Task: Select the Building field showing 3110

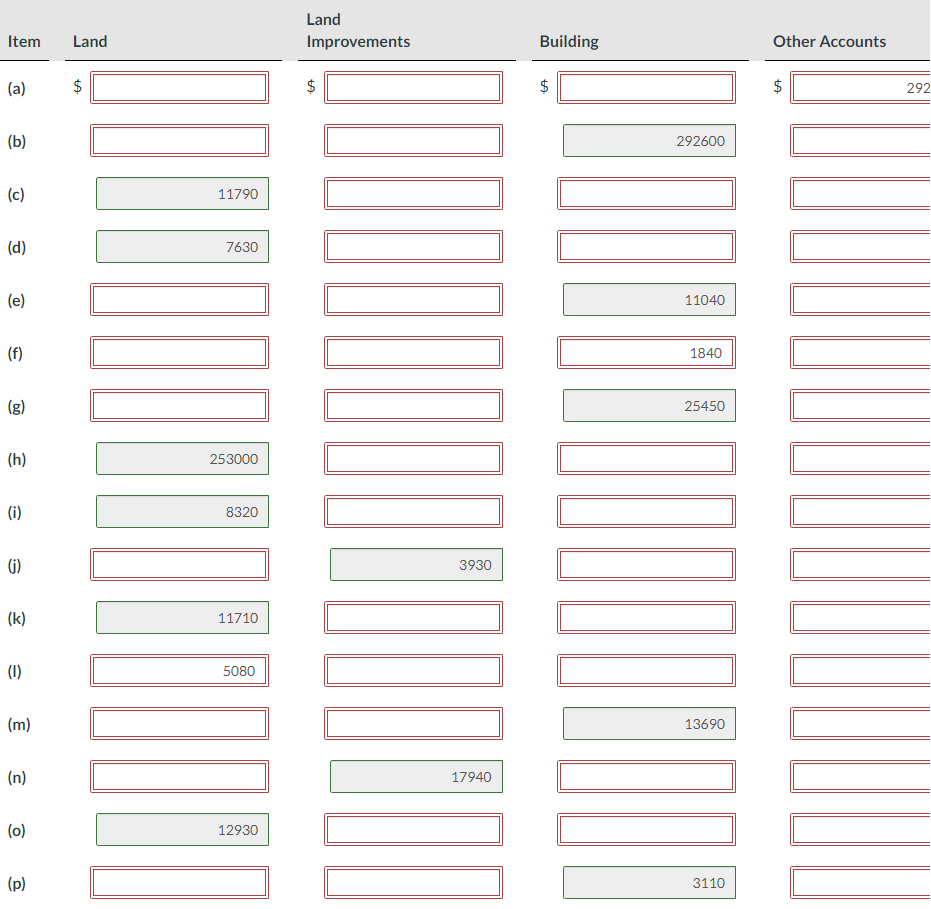Action: tap(649, 882)
